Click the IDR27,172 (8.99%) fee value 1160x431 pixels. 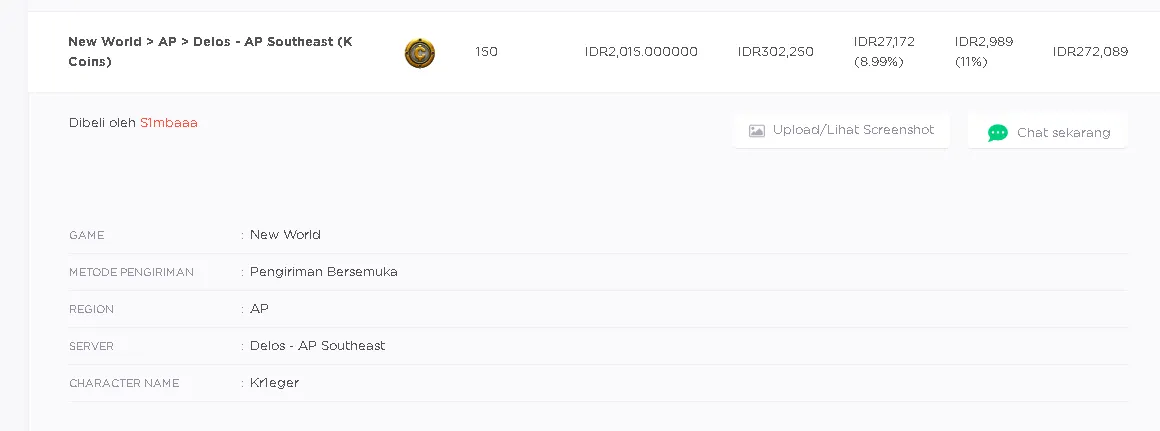pyautogui.click(x=884, y=52)
